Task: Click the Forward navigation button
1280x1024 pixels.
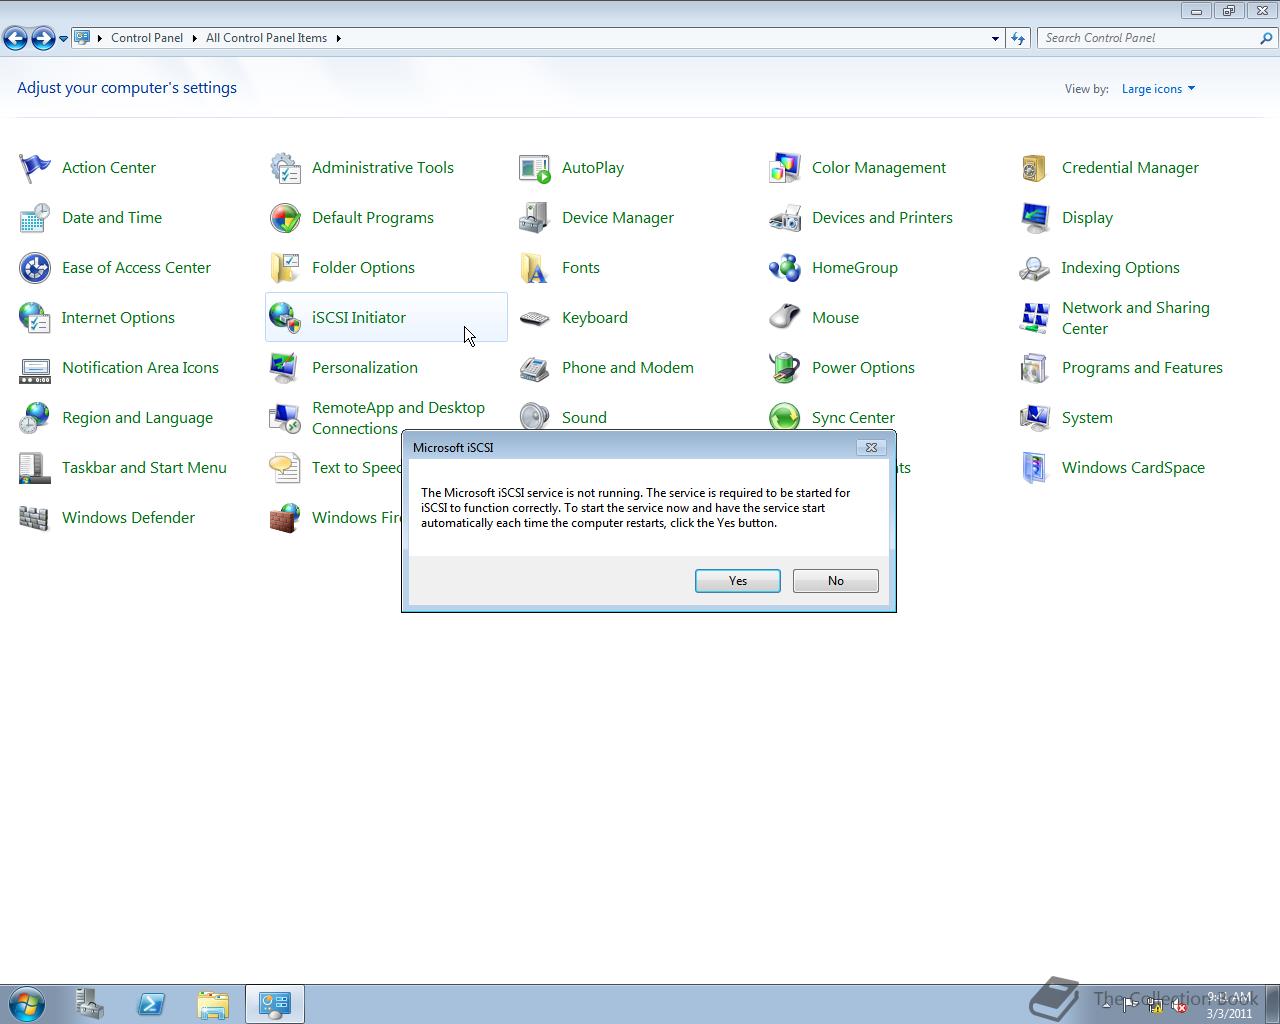Action: (x=43, y=38)
